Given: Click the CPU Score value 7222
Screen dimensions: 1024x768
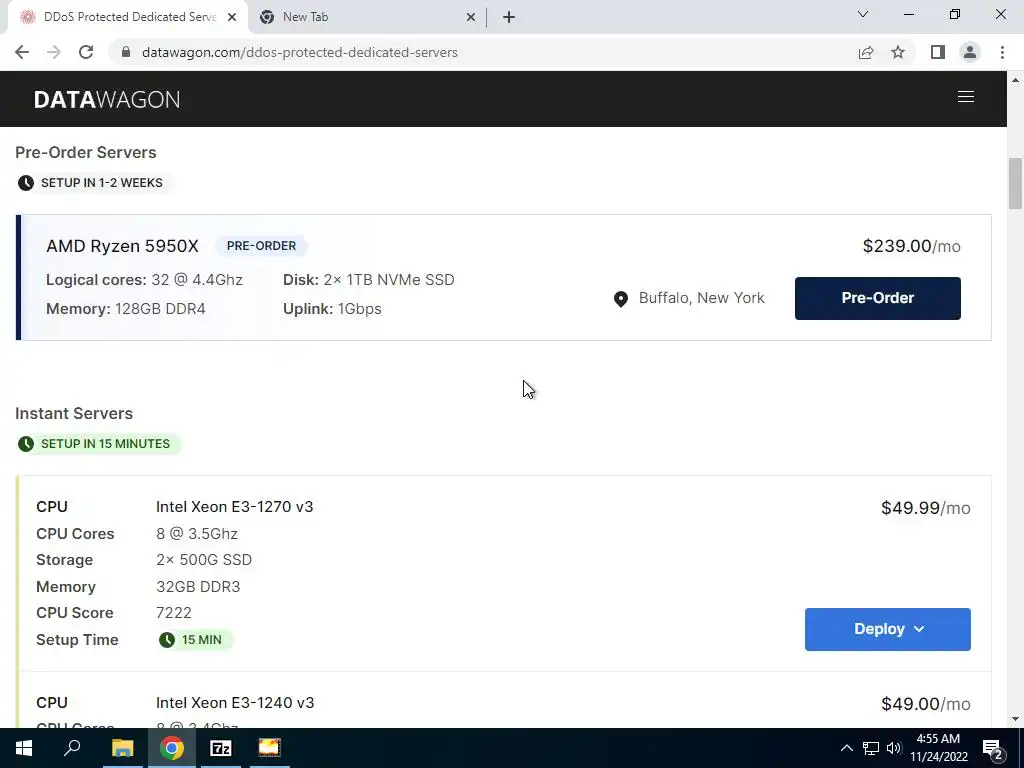Looking at the screenshot, I should (x=174, y=613).
